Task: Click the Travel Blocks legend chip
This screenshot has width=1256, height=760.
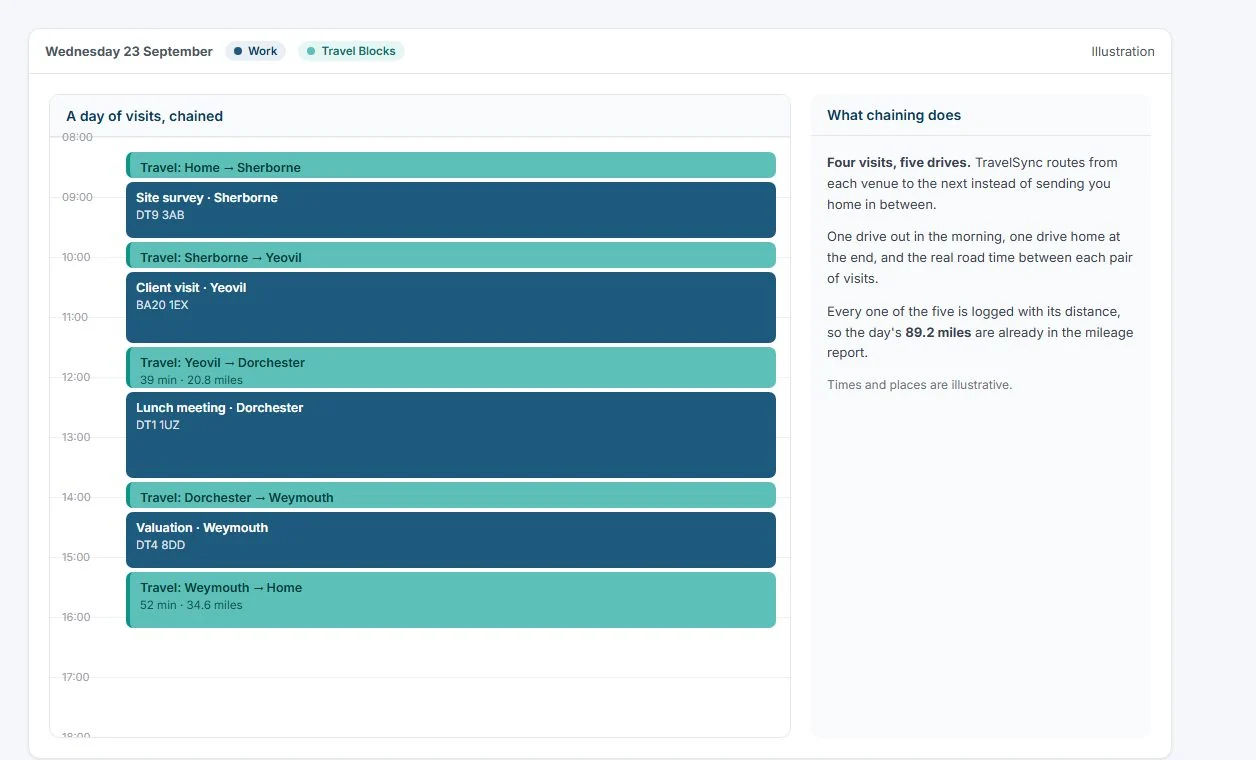Action: click(351, 51)
